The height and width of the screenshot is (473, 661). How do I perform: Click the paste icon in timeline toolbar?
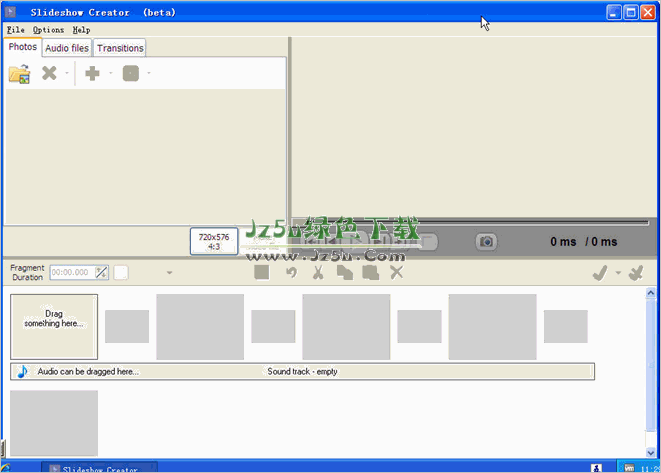(x=371, y=273)
